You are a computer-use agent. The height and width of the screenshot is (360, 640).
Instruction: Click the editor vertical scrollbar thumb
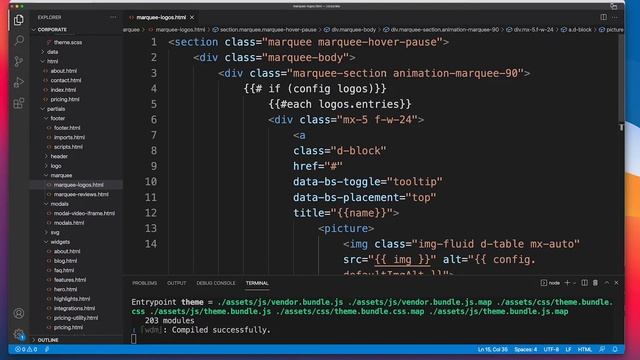point(621,78)
